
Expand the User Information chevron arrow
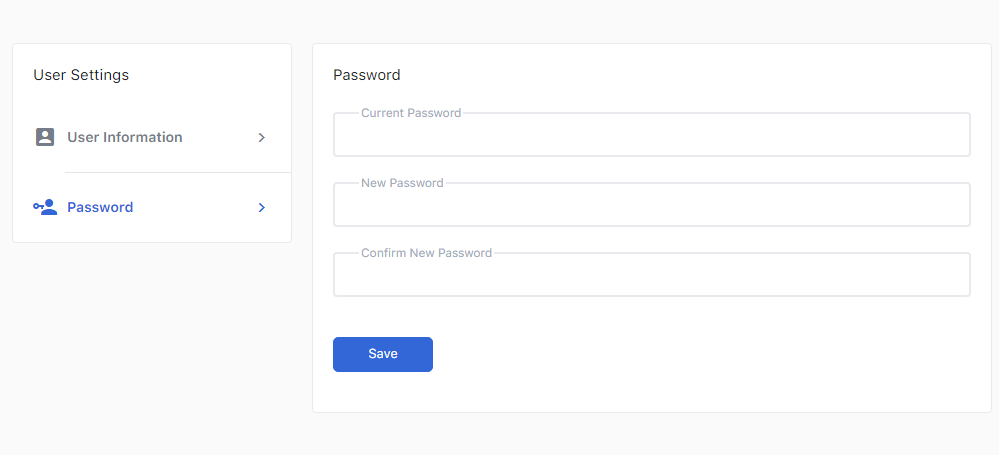[x=262, y=137]
